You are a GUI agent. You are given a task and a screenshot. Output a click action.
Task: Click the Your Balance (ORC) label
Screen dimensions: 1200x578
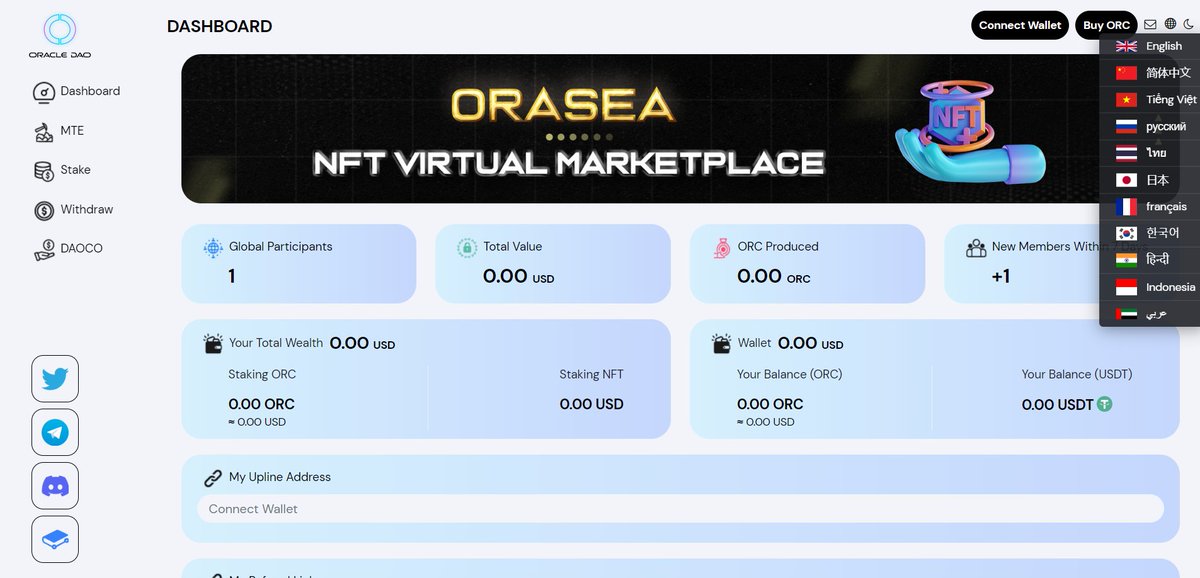pos(790,374)
